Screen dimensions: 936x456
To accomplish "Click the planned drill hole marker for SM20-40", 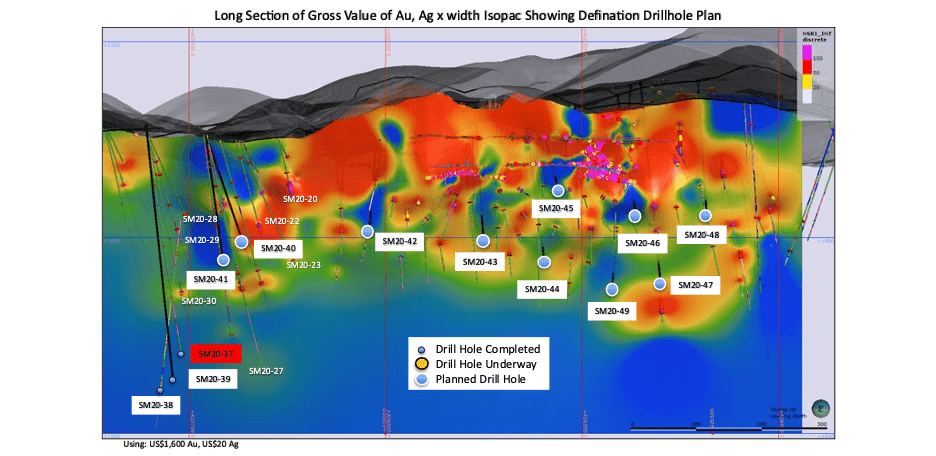I will pos(242,241).
